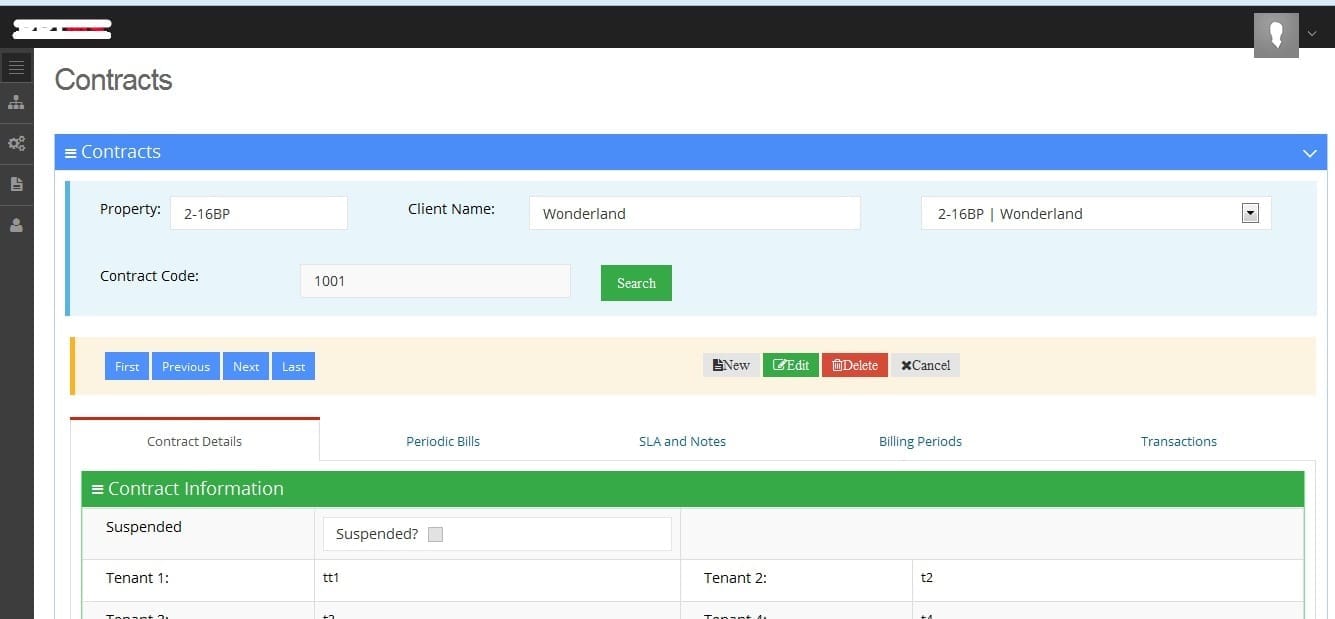Open the hamburger menu in sidebar
The height and width of the screenshot is (619, 1335).
tap(16, 68)
